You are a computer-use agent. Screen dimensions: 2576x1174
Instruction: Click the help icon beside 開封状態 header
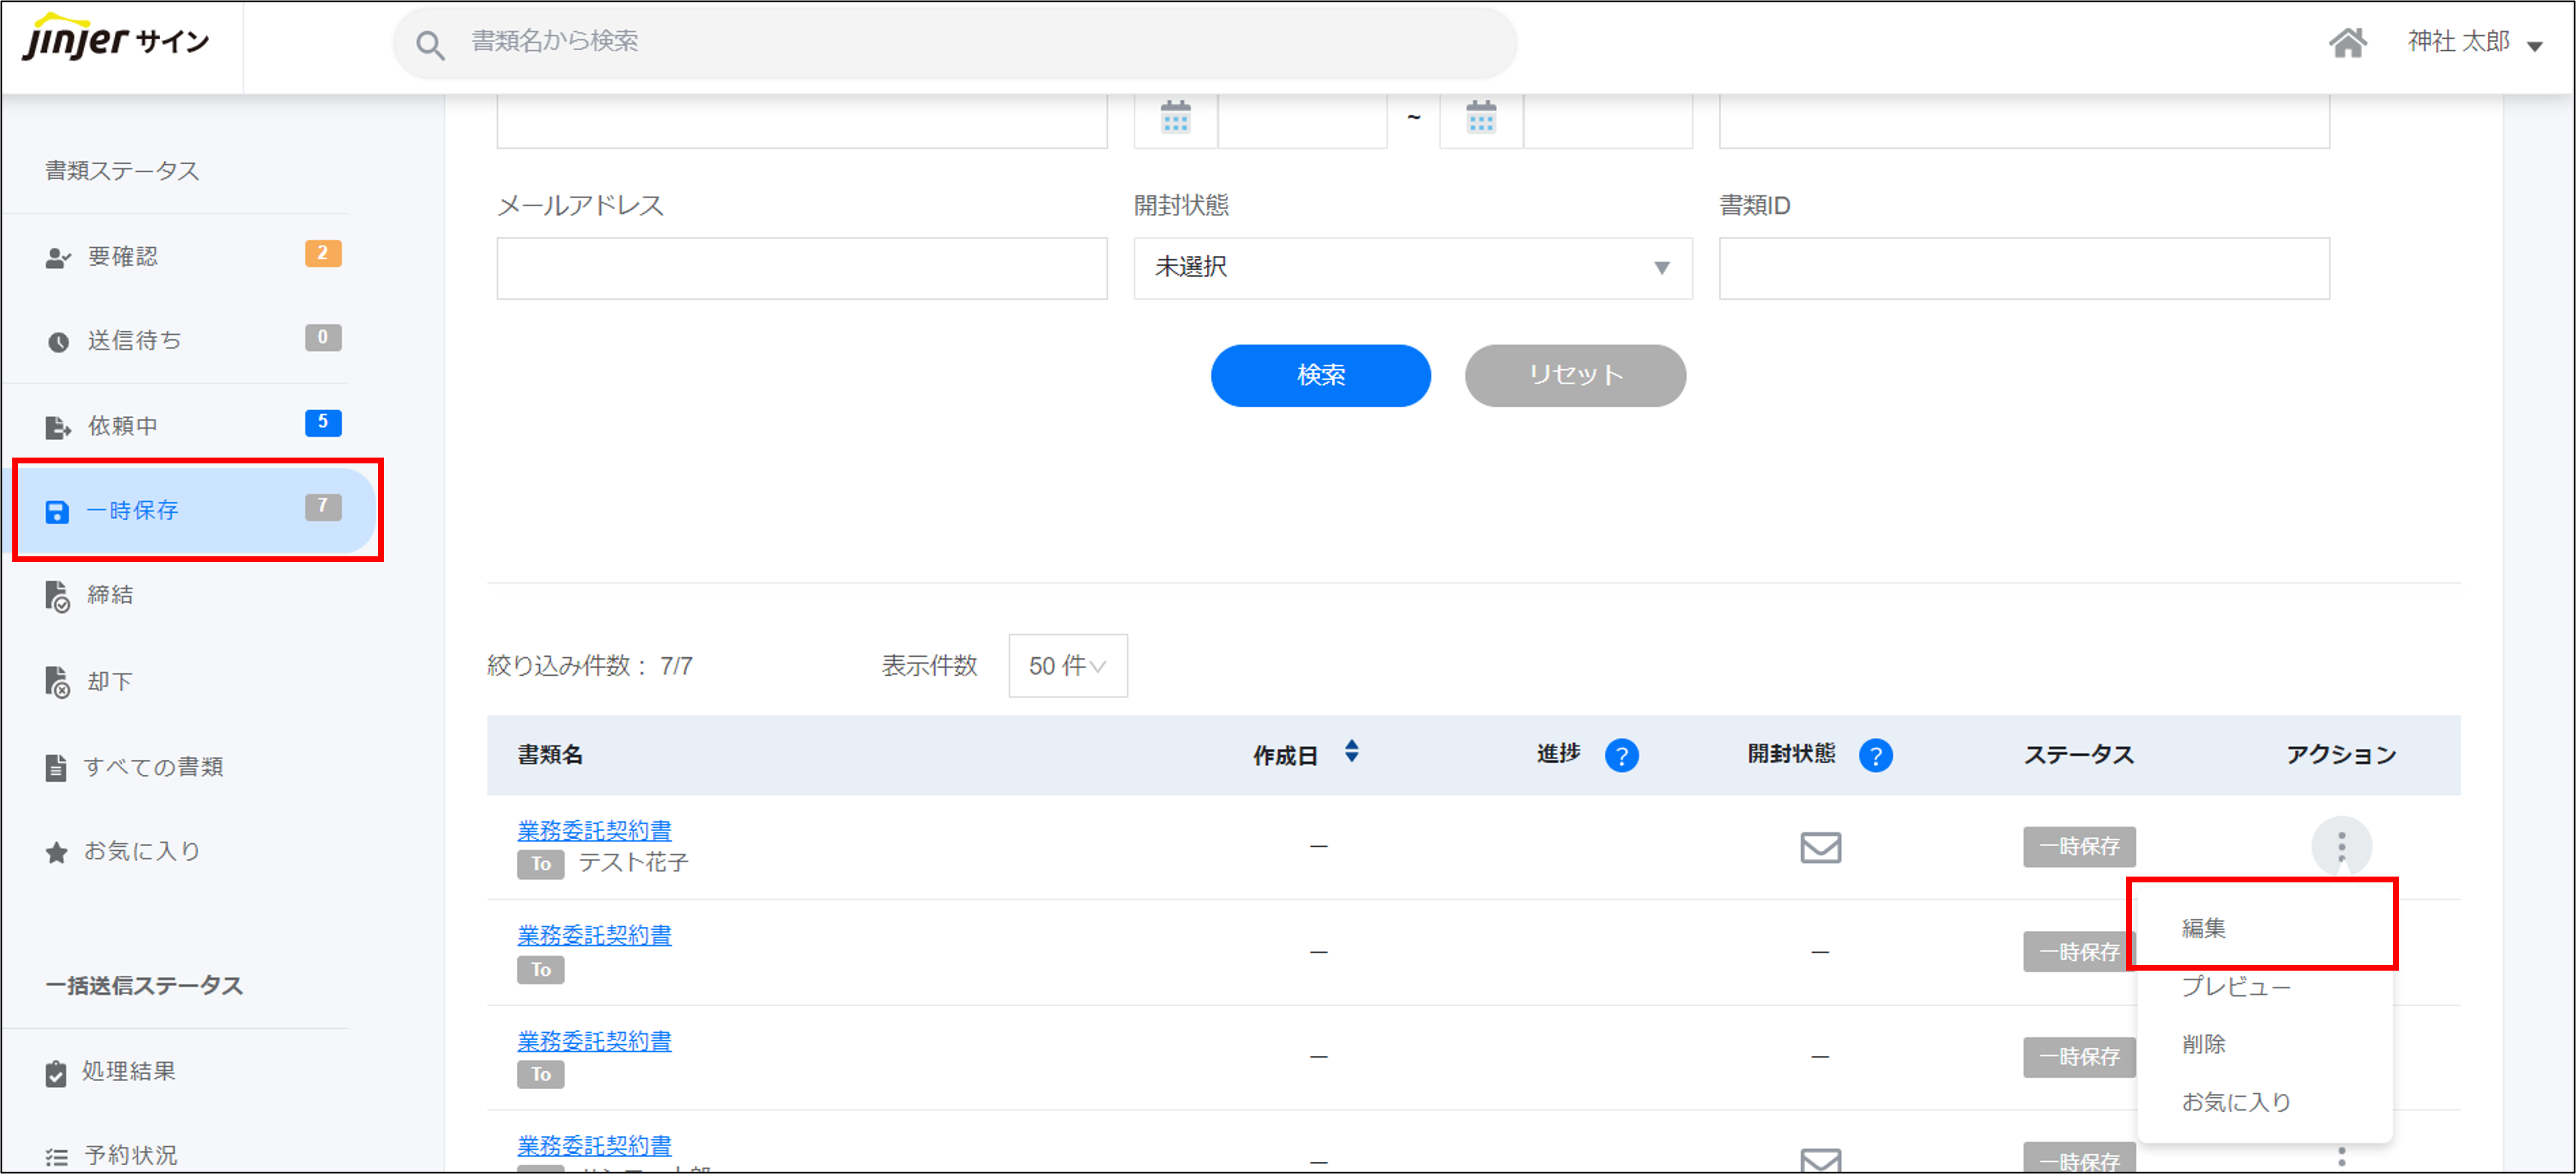(1875, 755)
